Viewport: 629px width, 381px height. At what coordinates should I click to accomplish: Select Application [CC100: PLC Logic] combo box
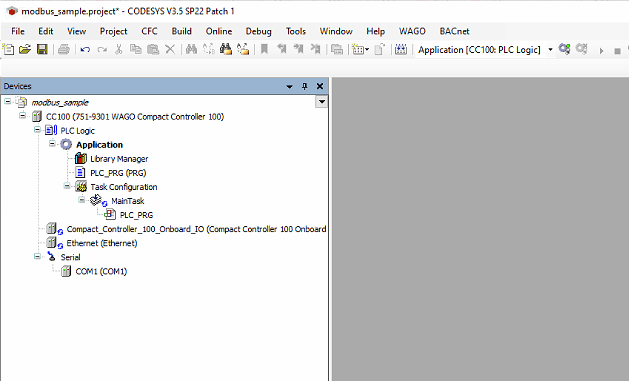(x=485, y=50)
